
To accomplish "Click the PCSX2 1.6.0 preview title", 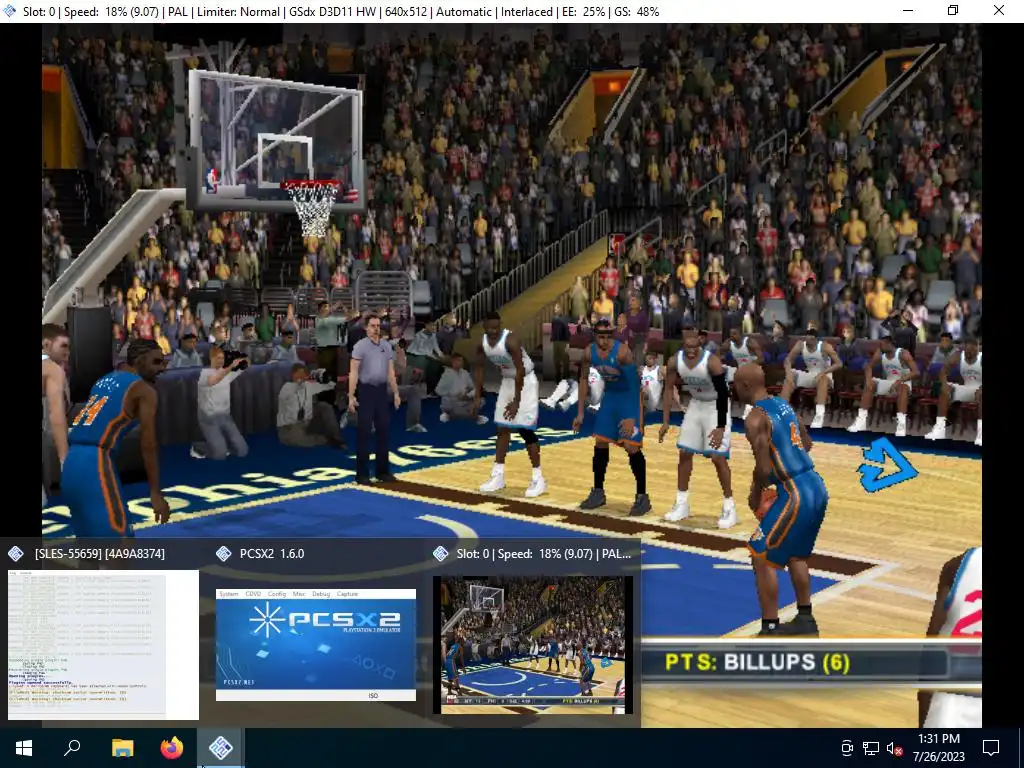I will 272,554.
